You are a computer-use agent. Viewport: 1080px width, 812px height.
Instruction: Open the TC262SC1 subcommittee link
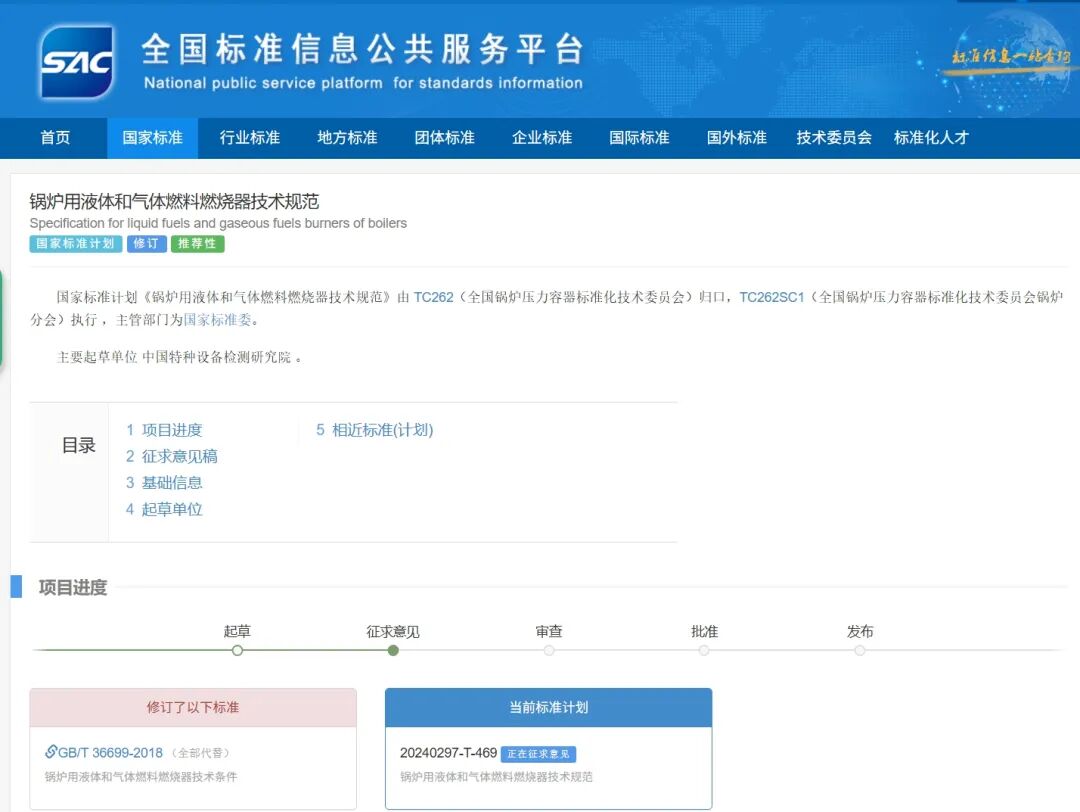click(x=771, y=297)
